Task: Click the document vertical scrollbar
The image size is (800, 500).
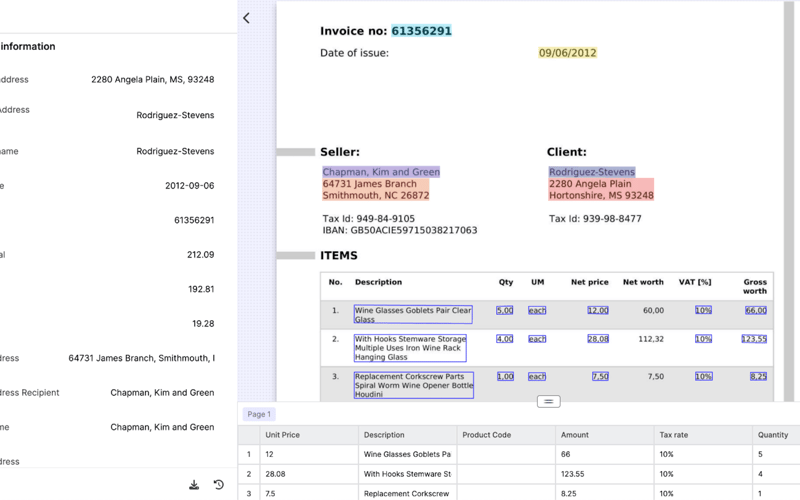Action: click(789, 201)
